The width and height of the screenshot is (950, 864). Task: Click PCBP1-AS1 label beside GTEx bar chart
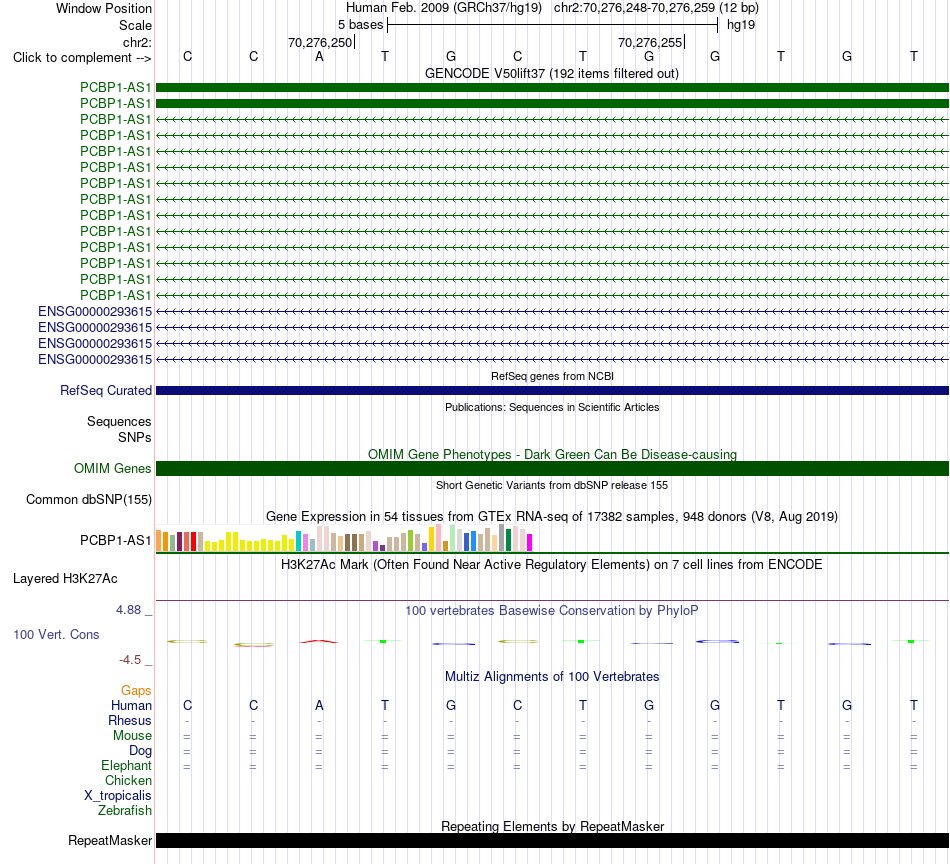pyautogui.click(x=115, y=540)
